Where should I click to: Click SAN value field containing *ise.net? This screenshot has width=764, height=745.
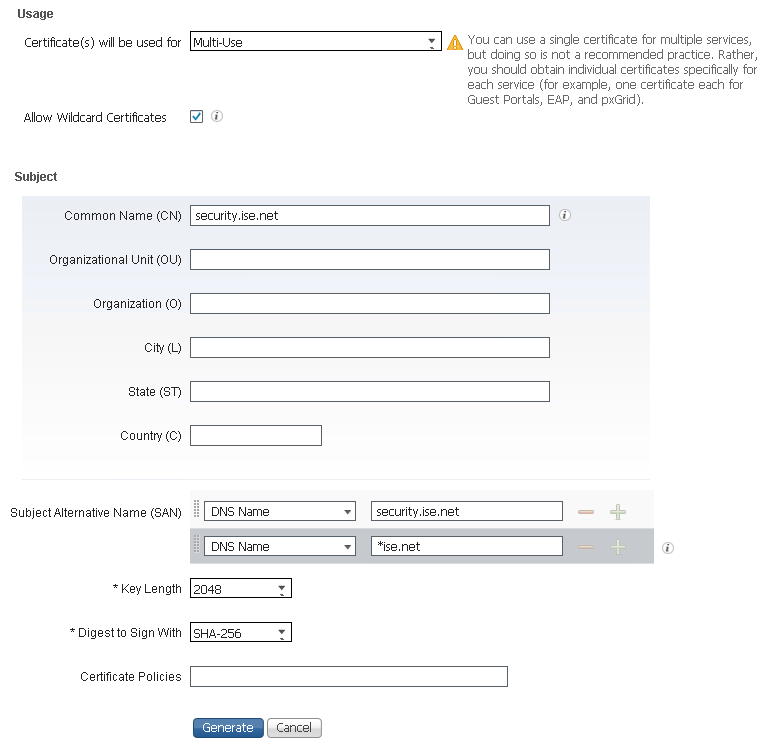pos(467,546)
